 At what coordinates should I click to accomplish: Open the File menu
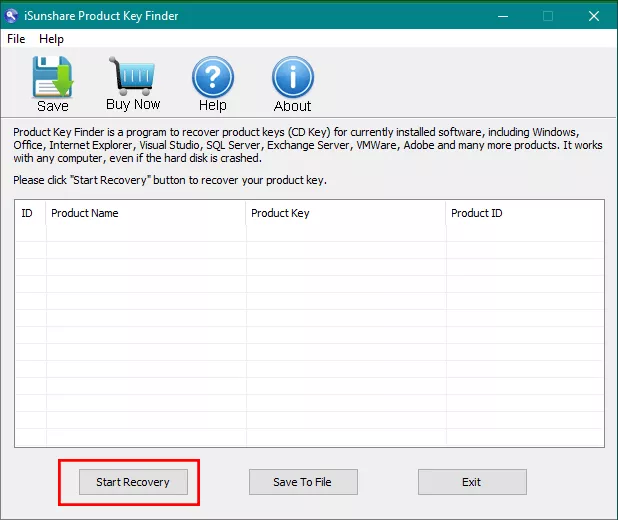(x=16, y=39)
